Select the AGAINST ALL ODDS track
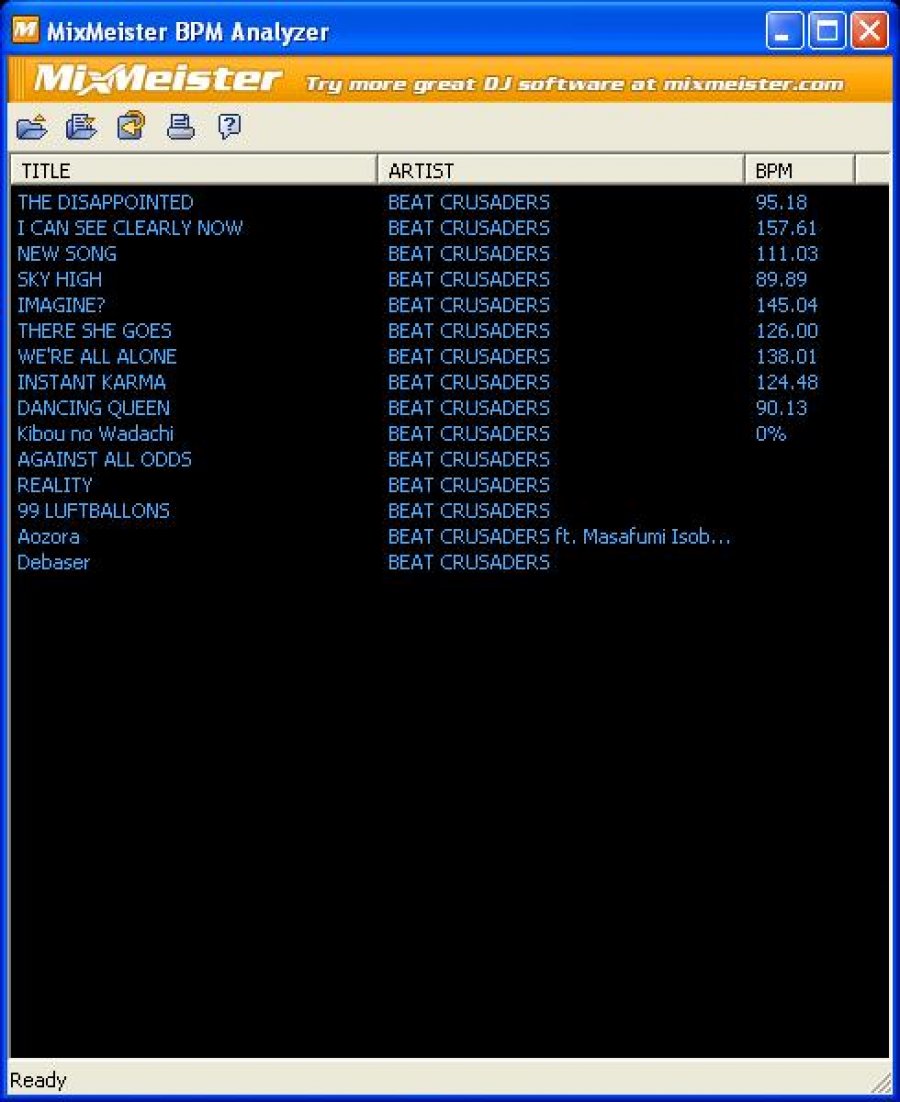This screenshot has width=900, height=1102. click(x=104, y=460)
